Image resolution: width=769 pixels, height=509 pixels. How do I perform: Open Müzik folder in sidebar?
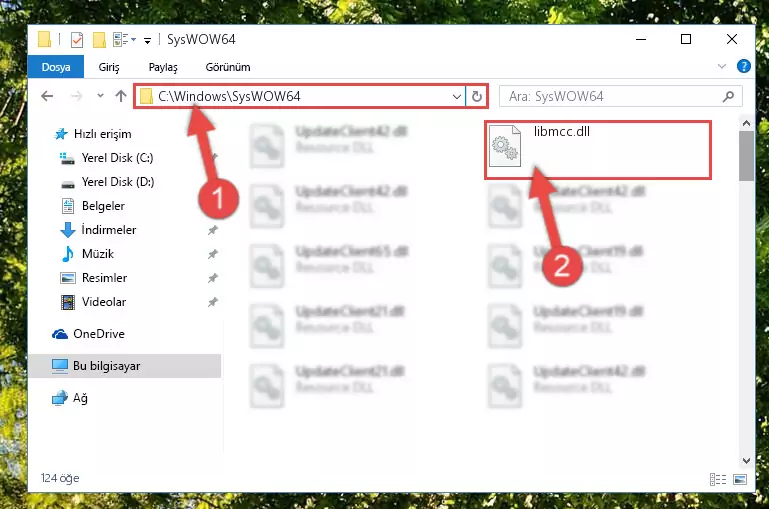(98, 254)
